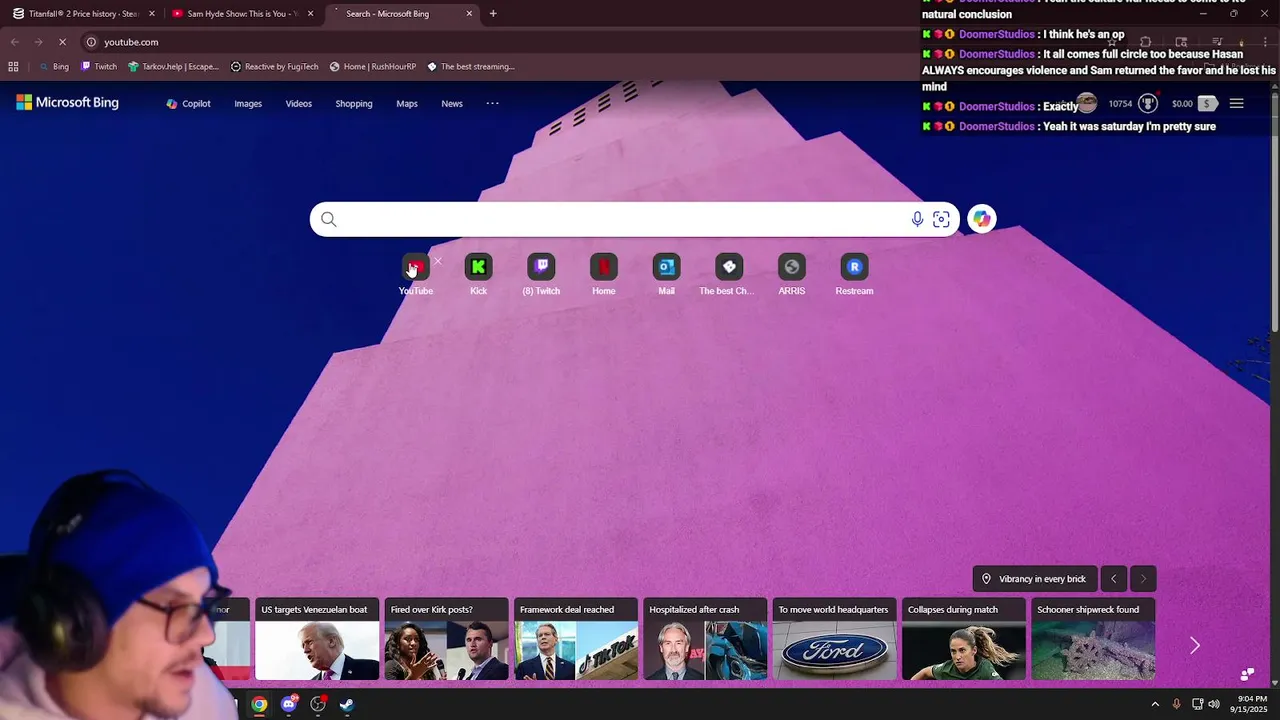Open Copilot from Bing top navigation
Image resolution: width=1280 pixels, height=720 pixels.
188,104
